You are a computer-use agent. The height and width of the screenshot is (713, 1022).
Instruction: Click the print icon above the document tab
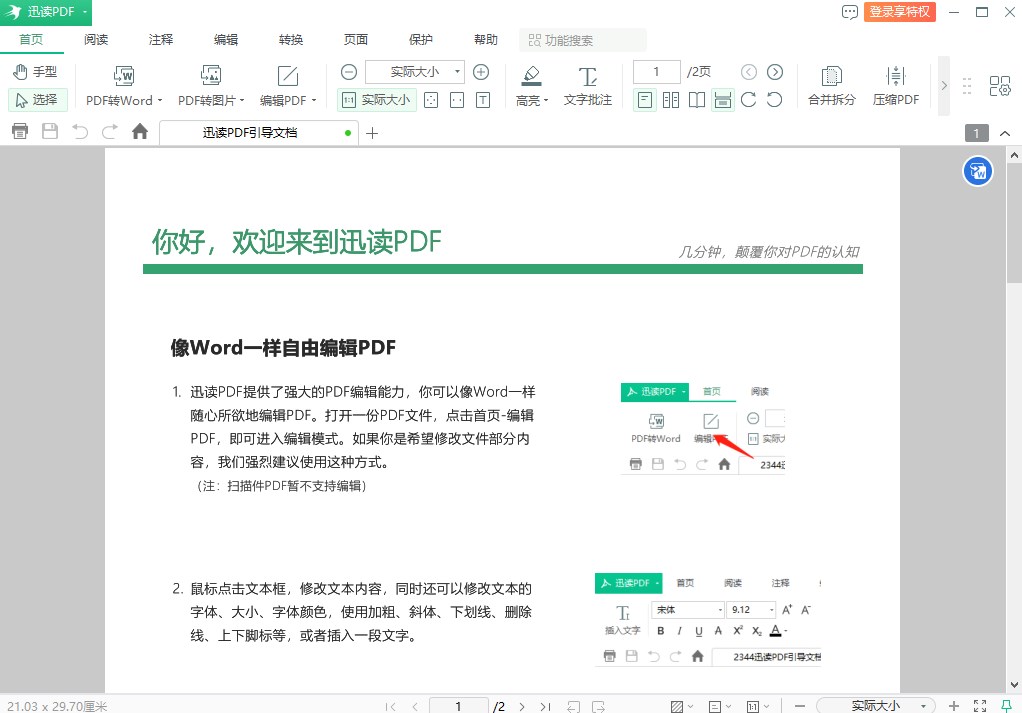(x=19, y=131)
